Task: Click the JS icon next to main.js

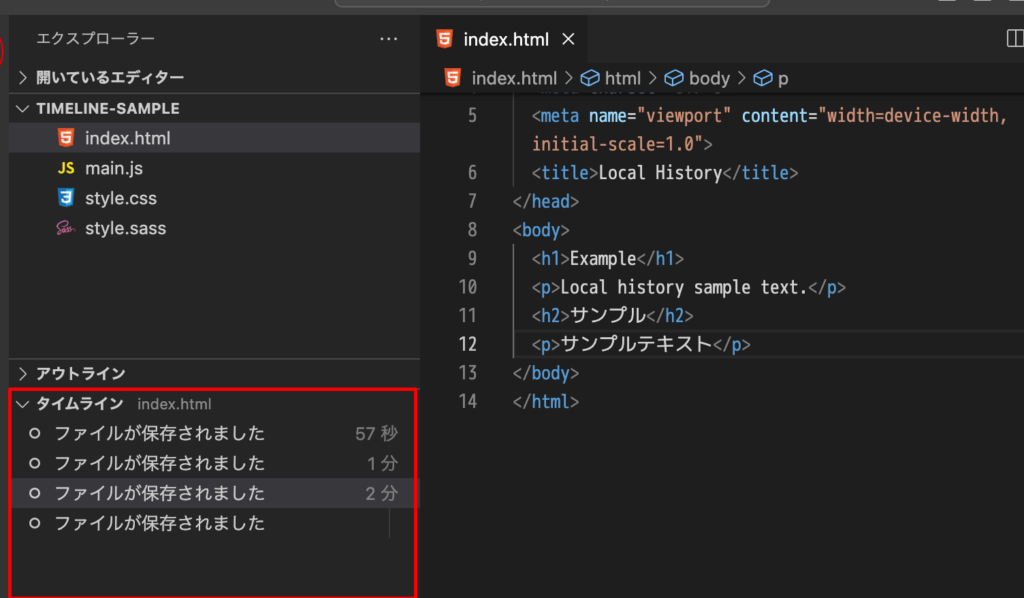Action: point(66,168)
